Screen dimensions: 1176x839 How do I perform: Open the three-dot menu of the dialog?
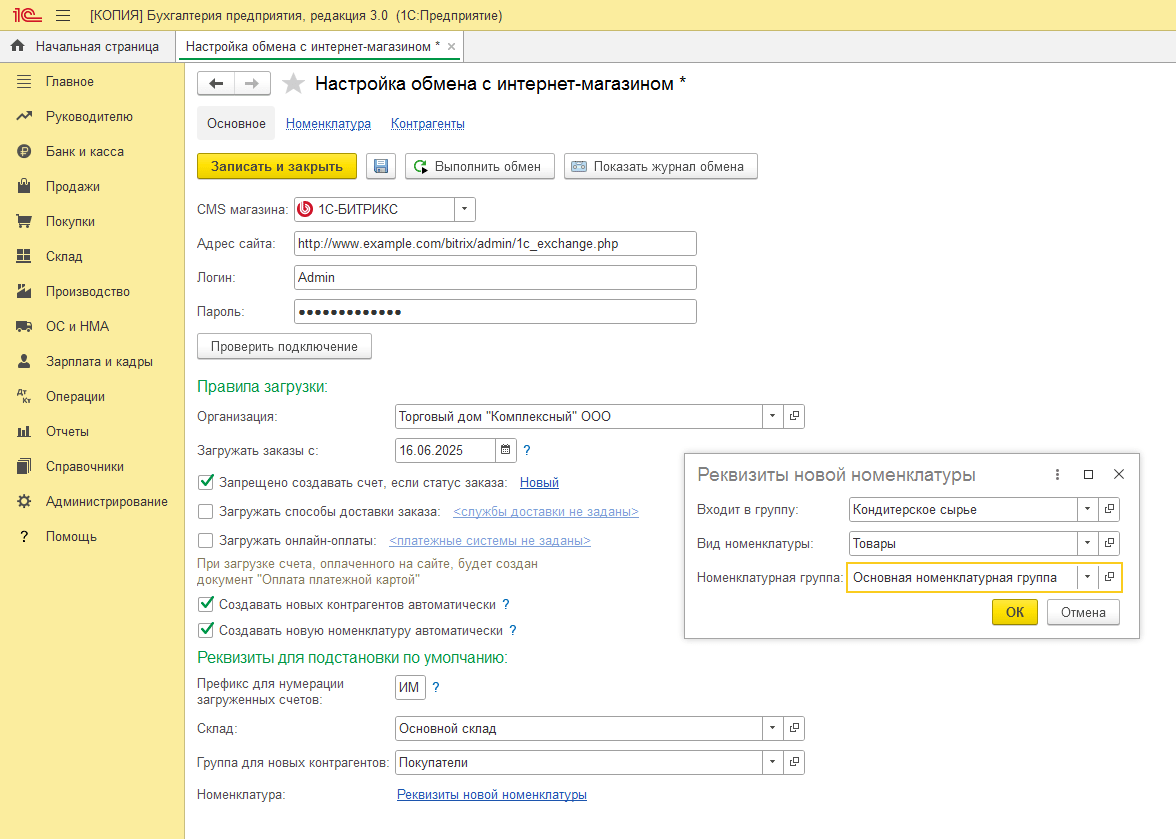coord(1058,475)
